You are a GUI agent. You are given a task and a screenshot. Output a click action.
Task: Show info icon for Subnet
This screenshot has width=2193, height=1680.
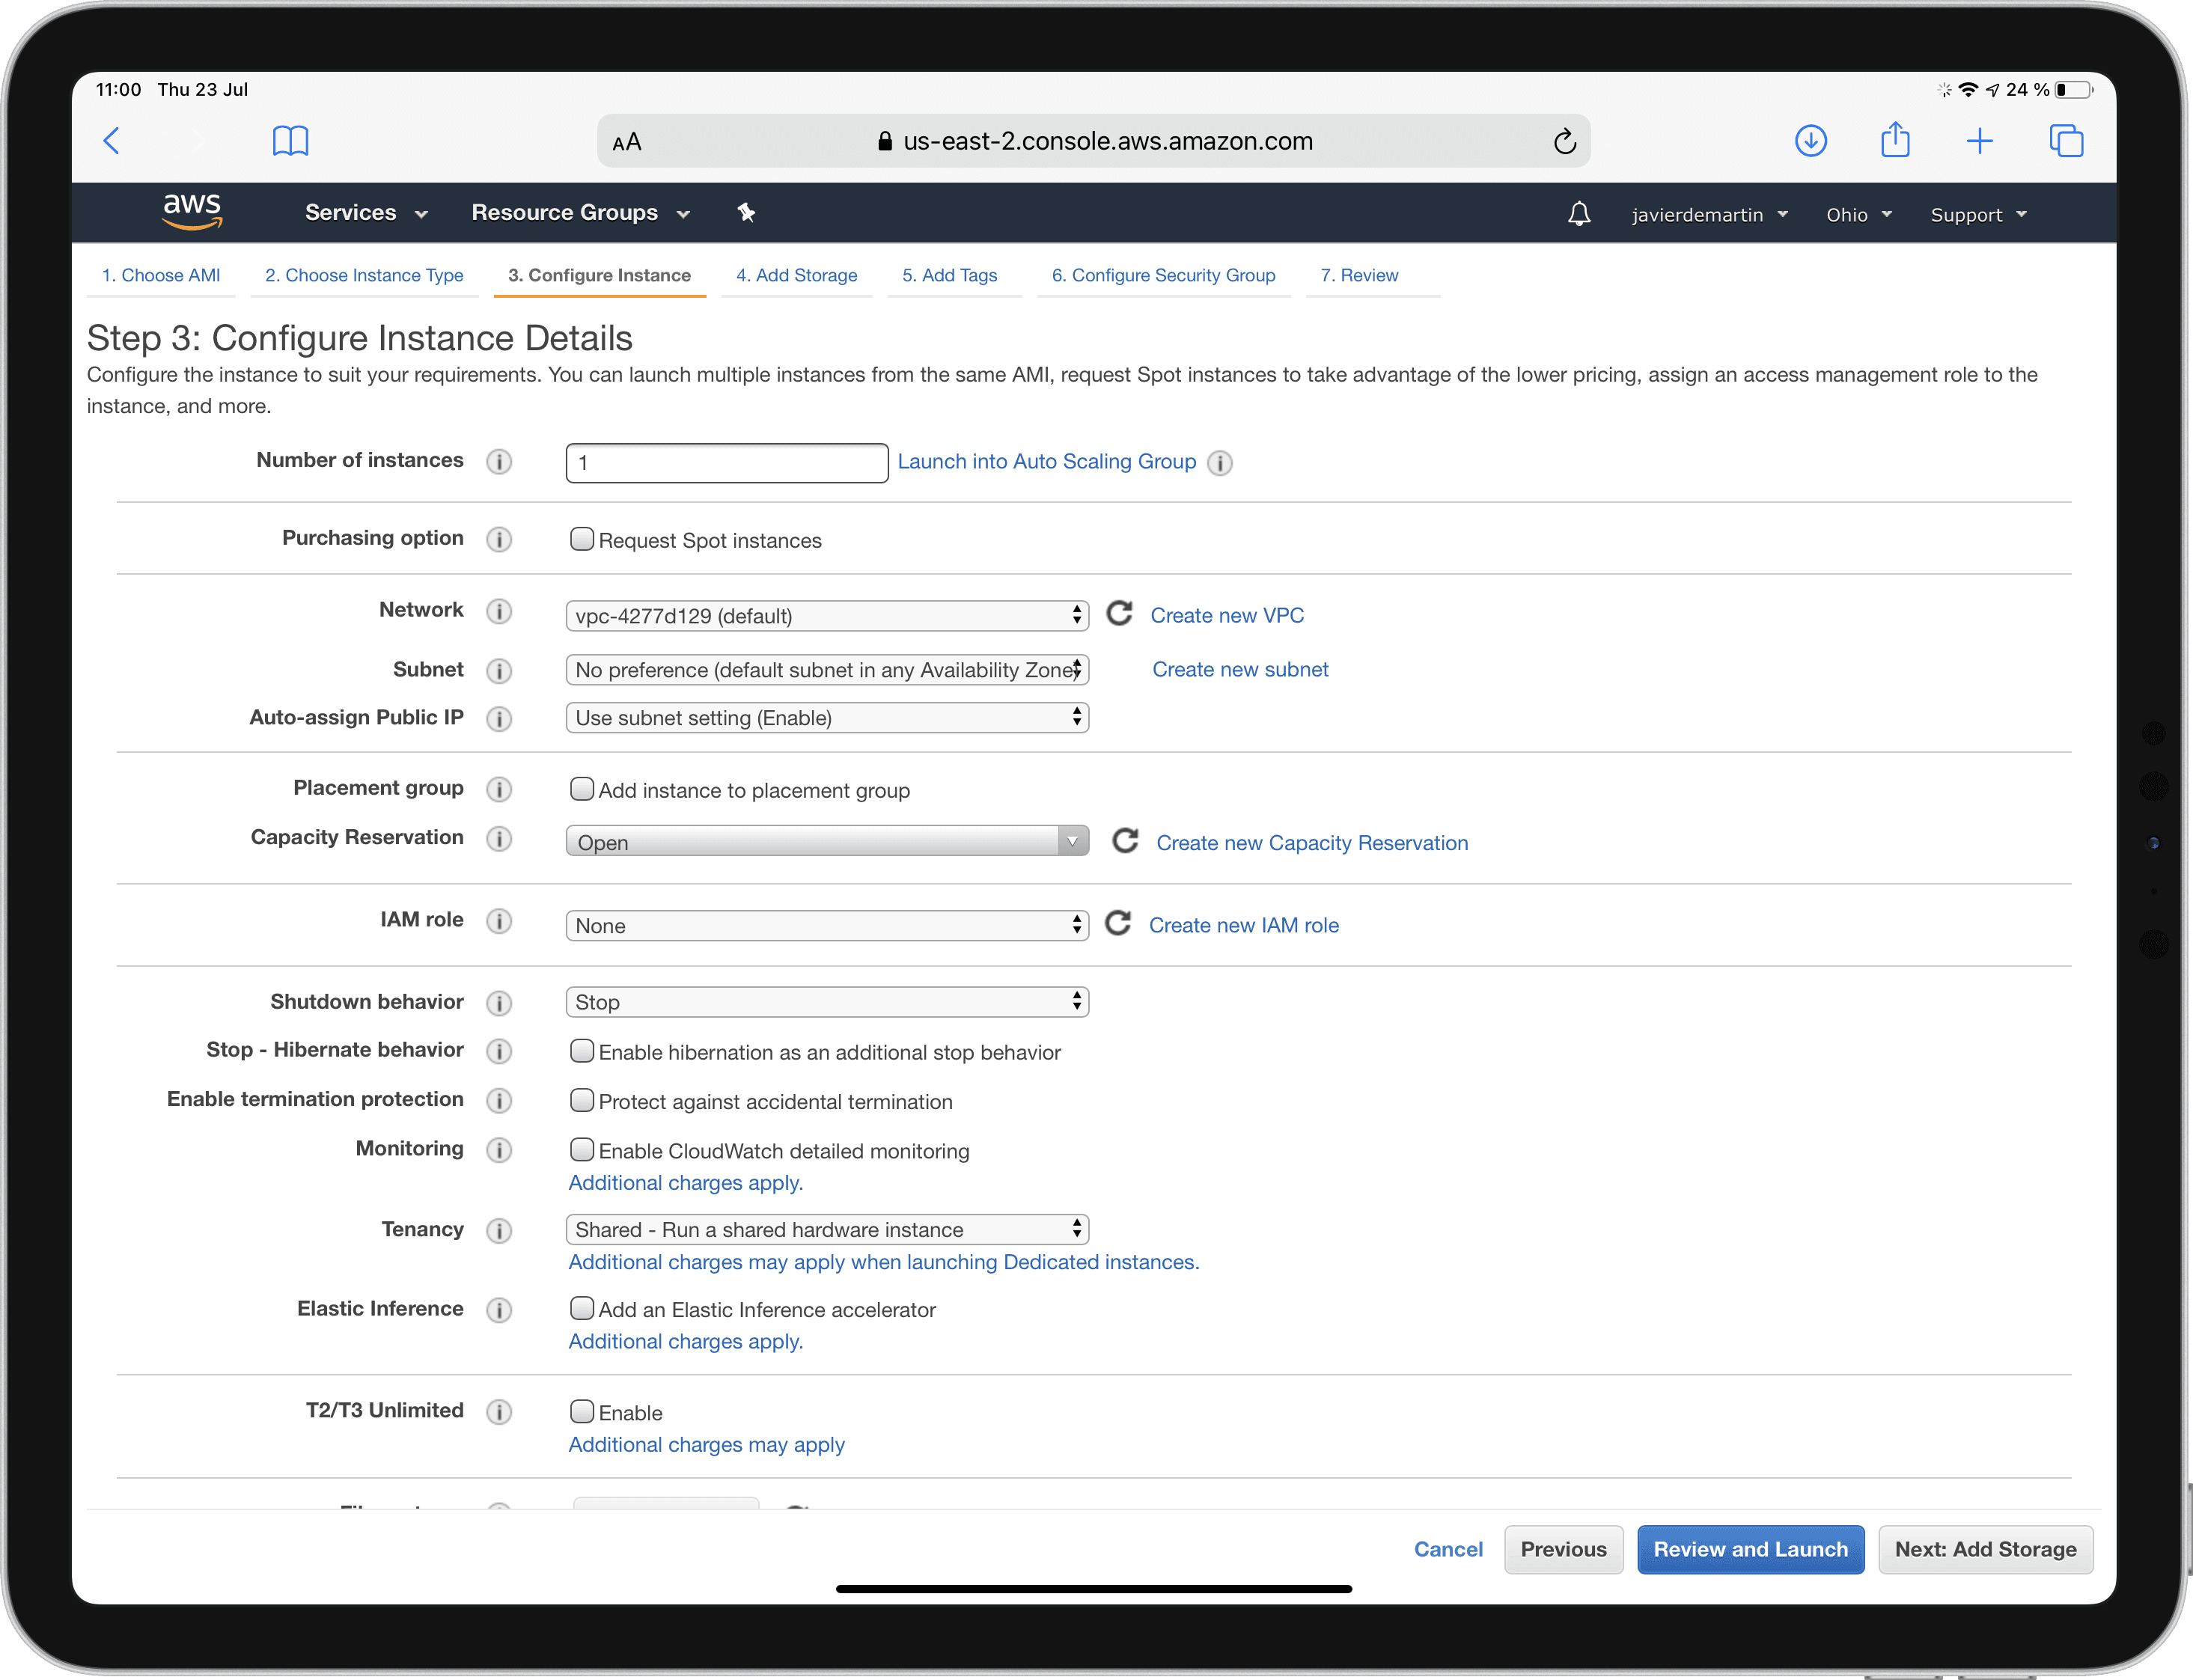[499, 671]
